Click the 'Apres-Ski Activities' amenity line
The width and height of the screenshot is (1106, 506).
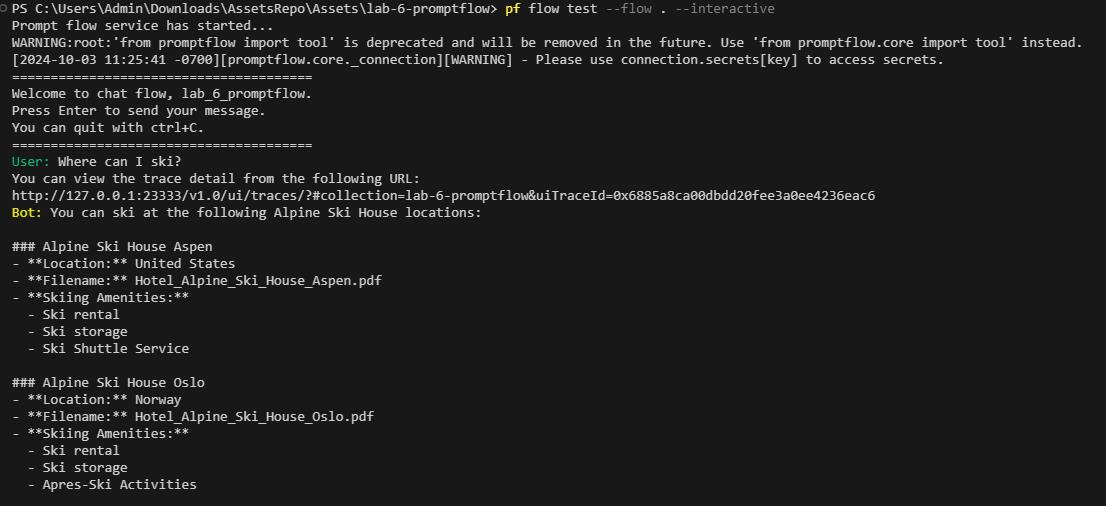(119, 485)
